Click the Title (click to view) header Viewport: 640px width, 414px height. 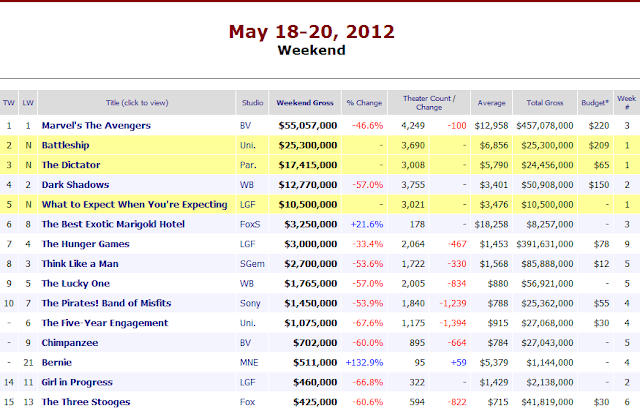click(x=137, y=103)
